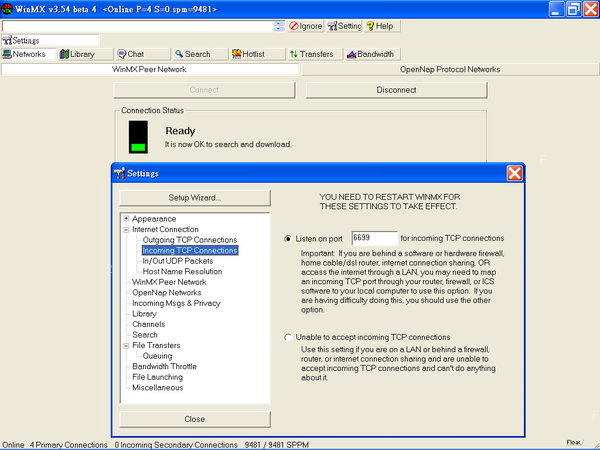
Task: Click the top input field stepper arrows
Action: [279, 26]
